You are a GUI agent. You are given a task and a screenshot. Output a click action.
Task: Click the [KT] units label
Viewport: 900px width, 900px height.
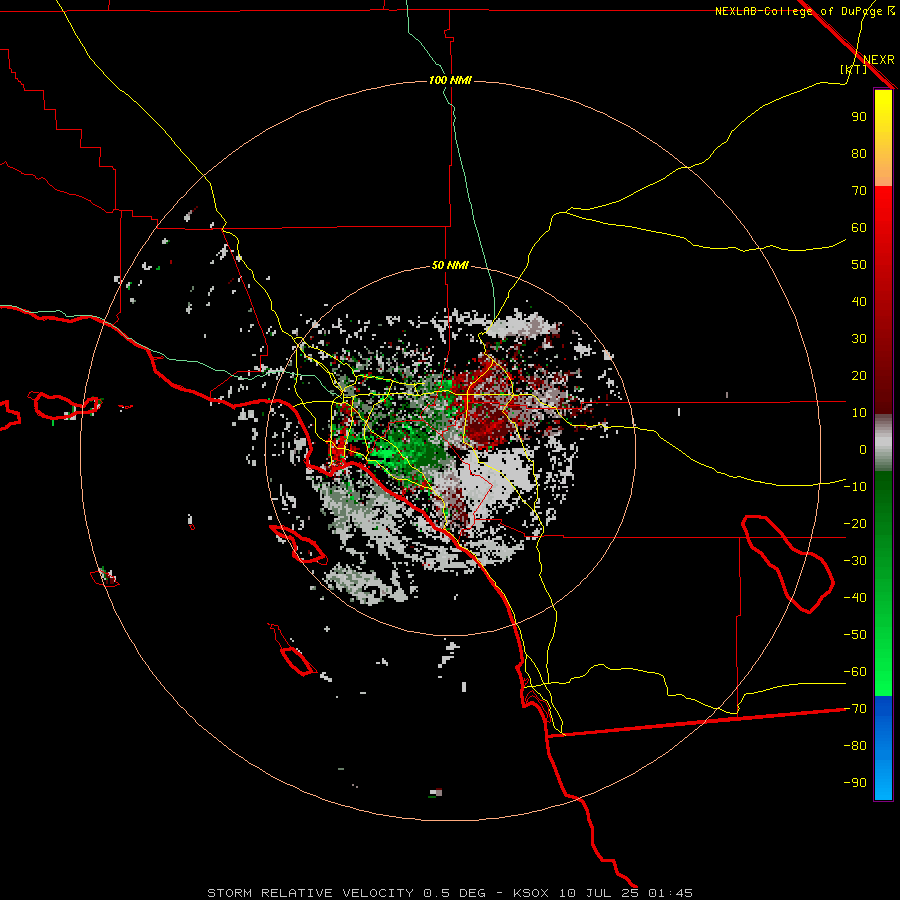(x=854, y=69)
